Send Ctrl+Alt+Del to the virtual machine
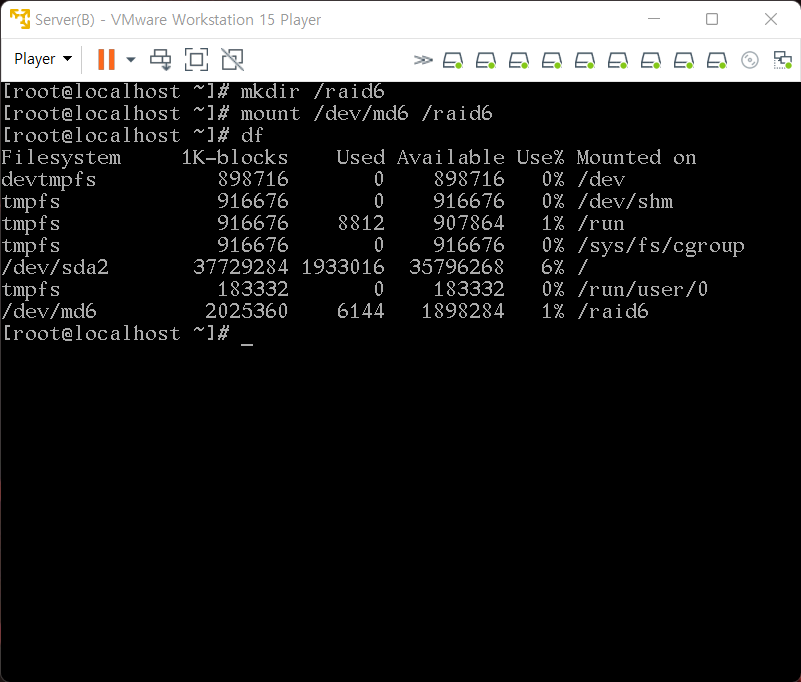 click(x=160, y=59)
